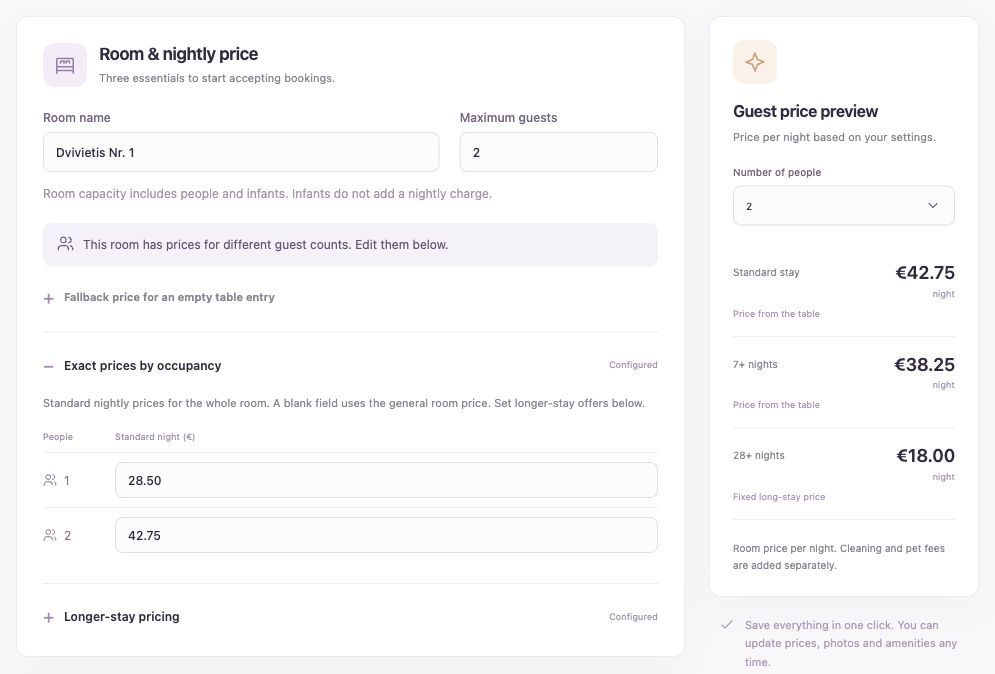Click the Room name label

pos(77,117)
